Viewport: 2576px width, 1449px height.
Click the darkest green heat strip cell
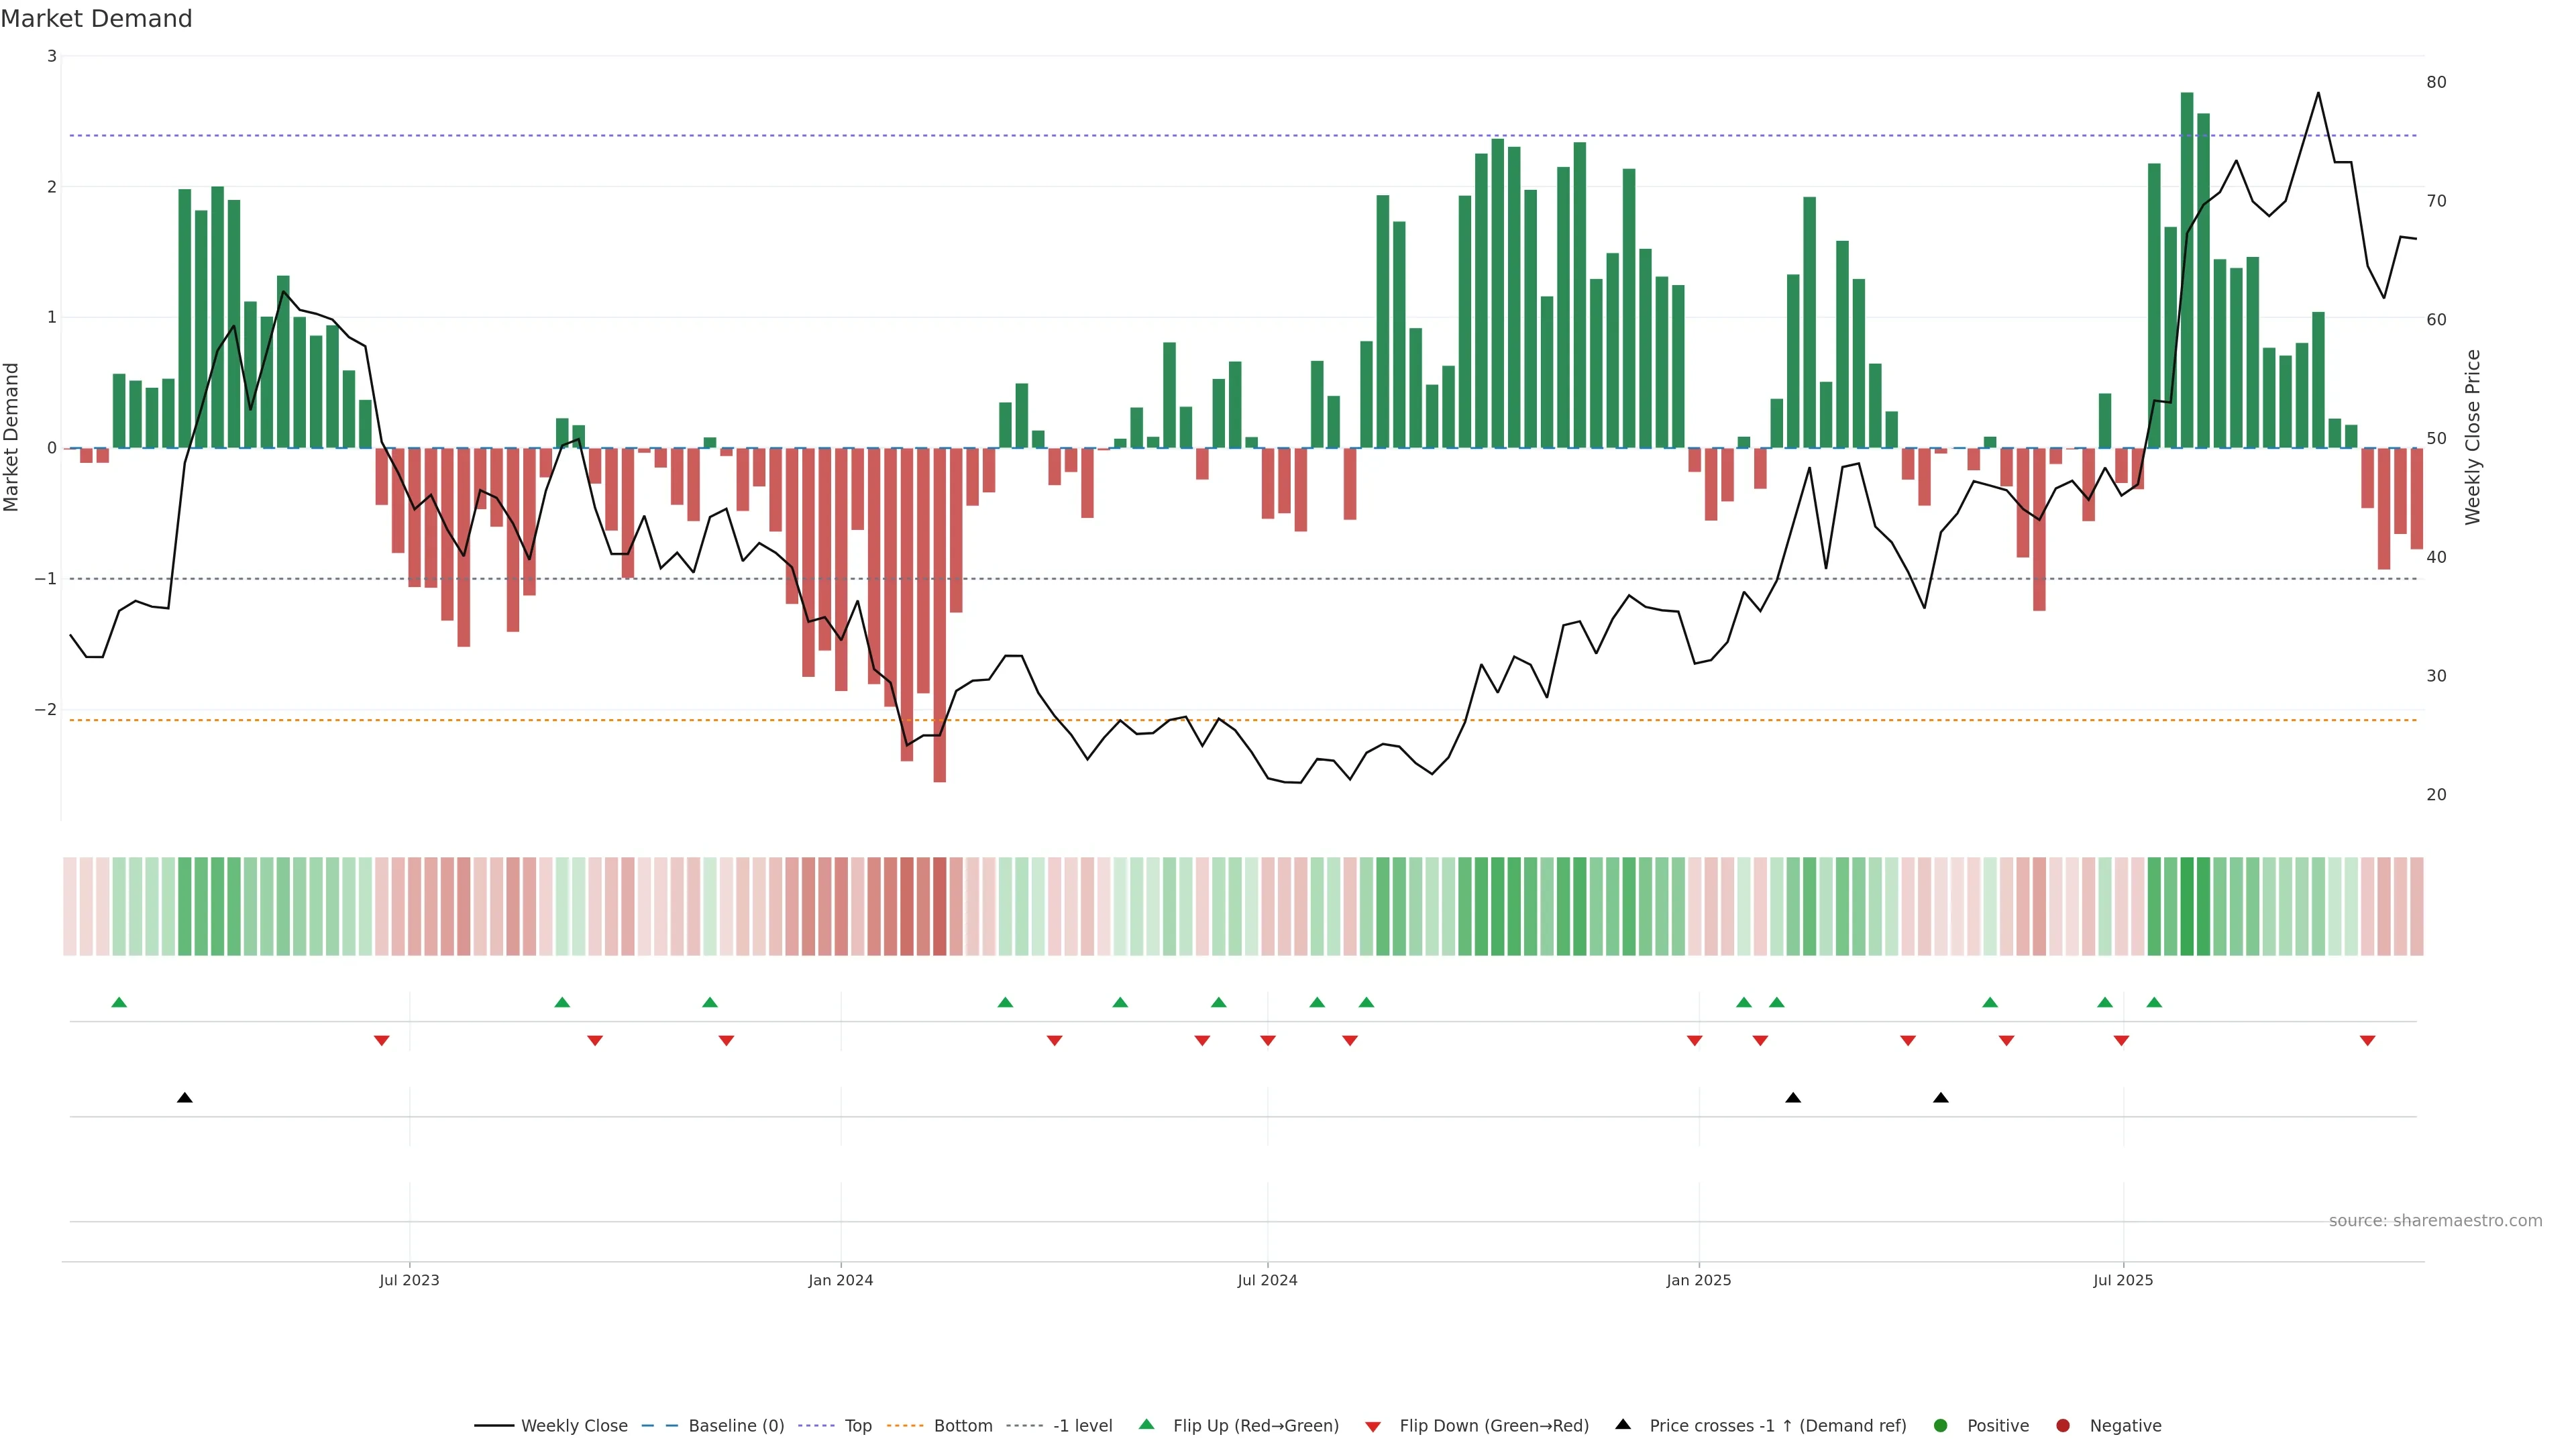[2187, 906]
